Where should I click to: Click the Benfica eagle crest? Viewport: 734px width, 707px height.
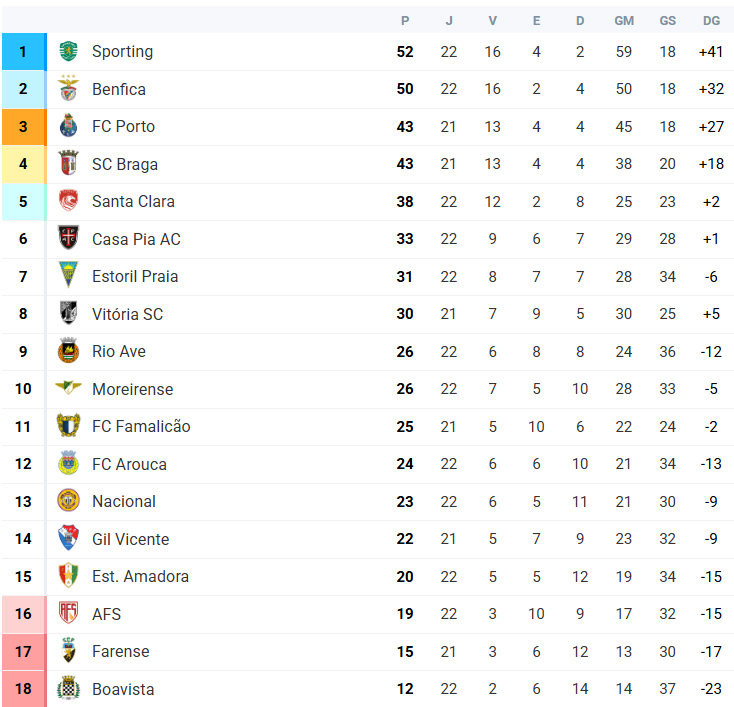pyautogui.click(x=68, y=88)
